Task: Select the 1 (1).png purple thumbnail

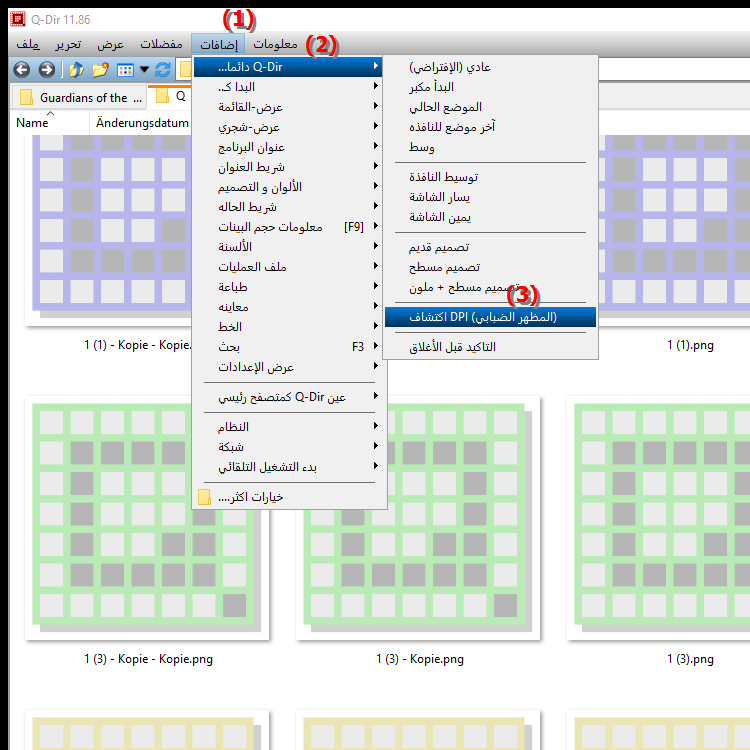Action: pyautogui.click(x=674, y=230)
